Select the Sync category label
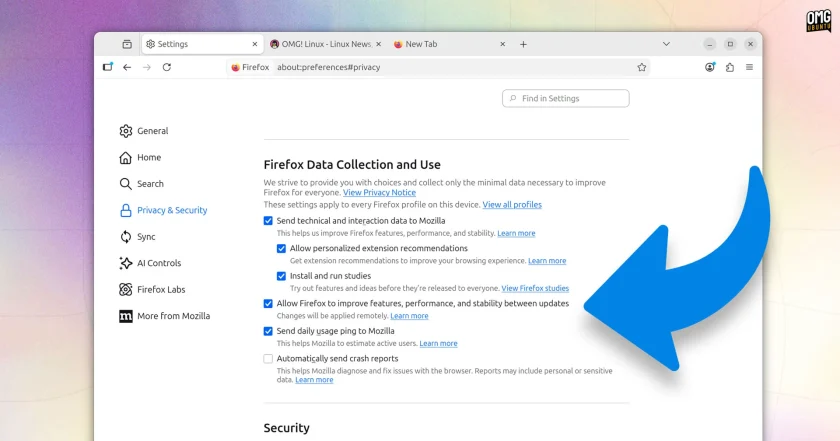 pyautogui.click(x=146, y=237)
